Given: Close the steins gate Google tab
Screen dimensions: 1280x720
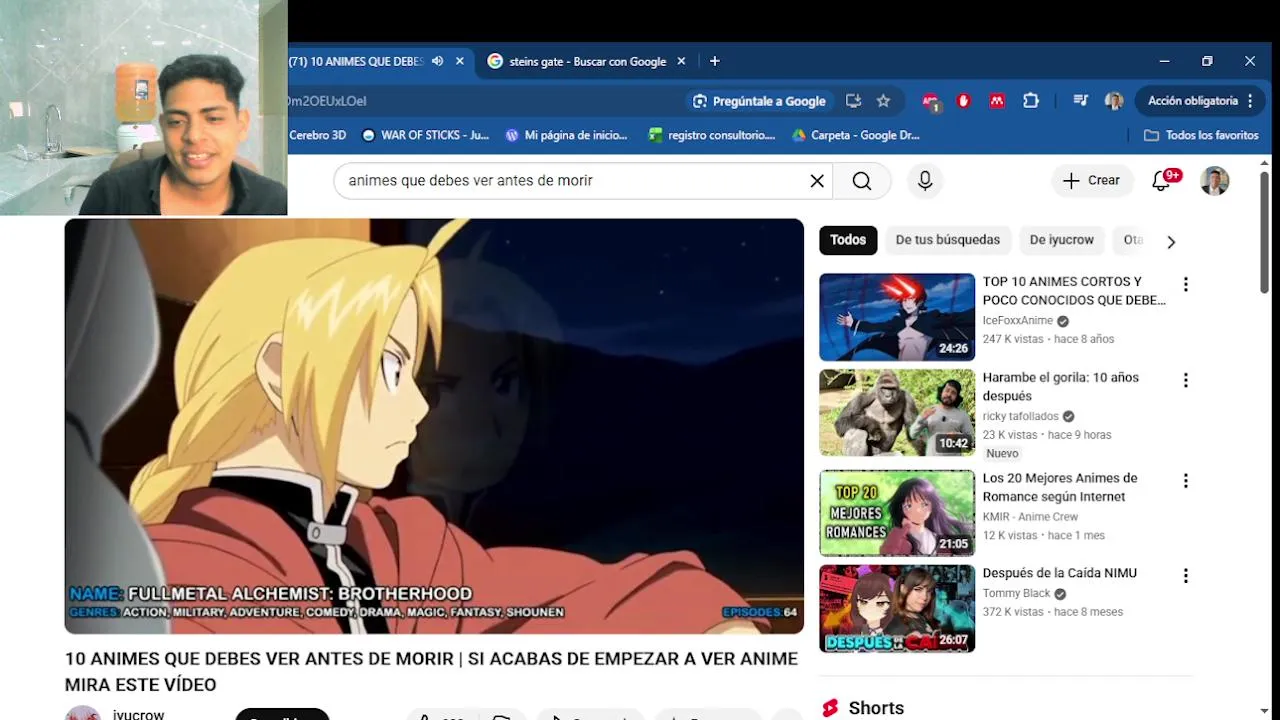Looking at the screenshot, I should click(681, 61).
